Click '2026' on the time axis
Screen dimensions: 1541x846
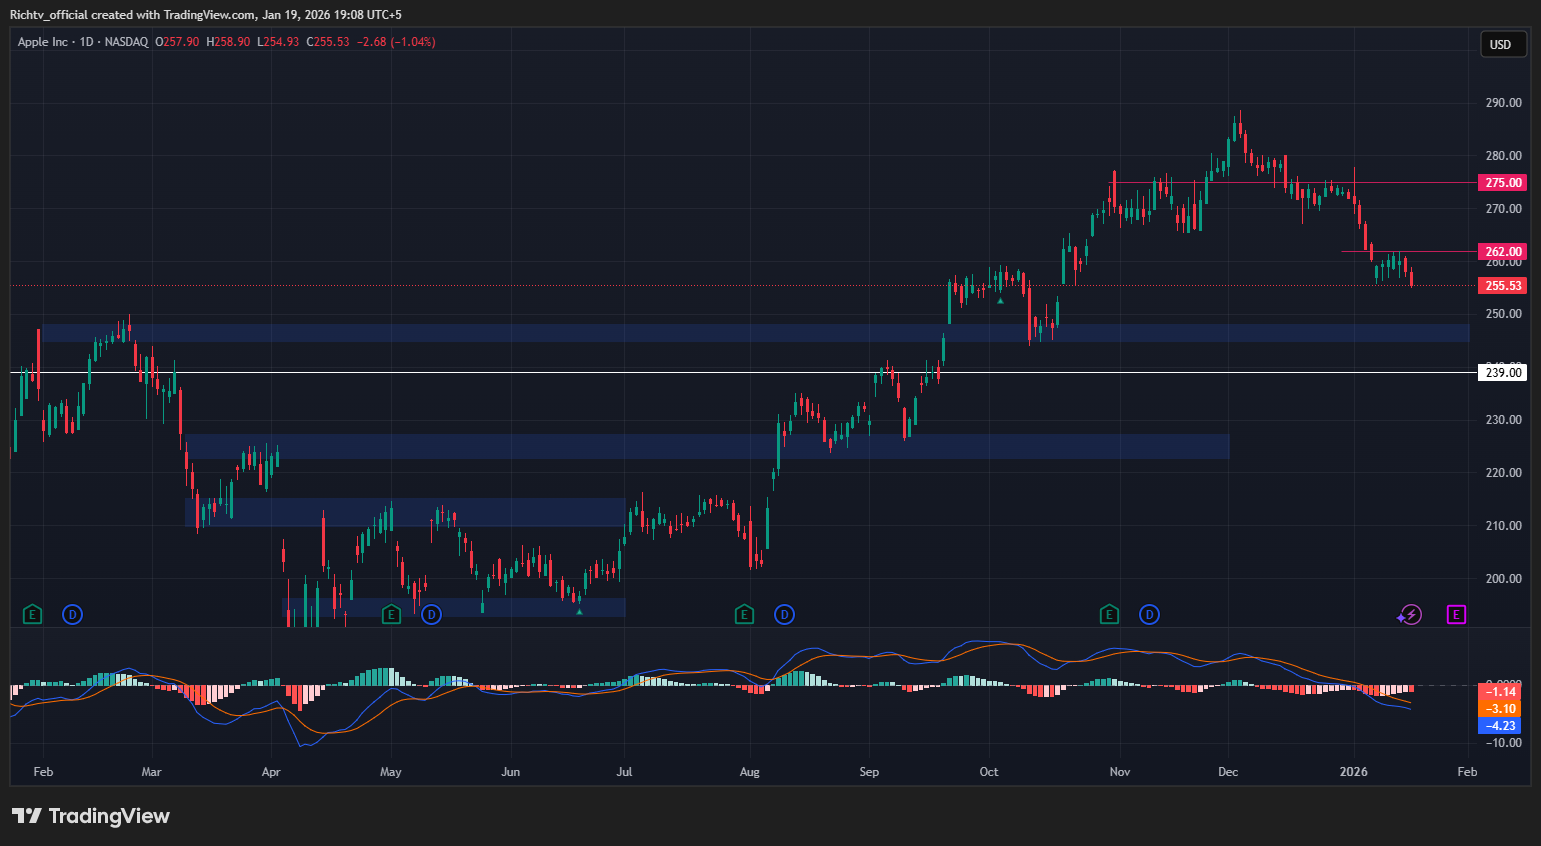tap(1354, 771)
